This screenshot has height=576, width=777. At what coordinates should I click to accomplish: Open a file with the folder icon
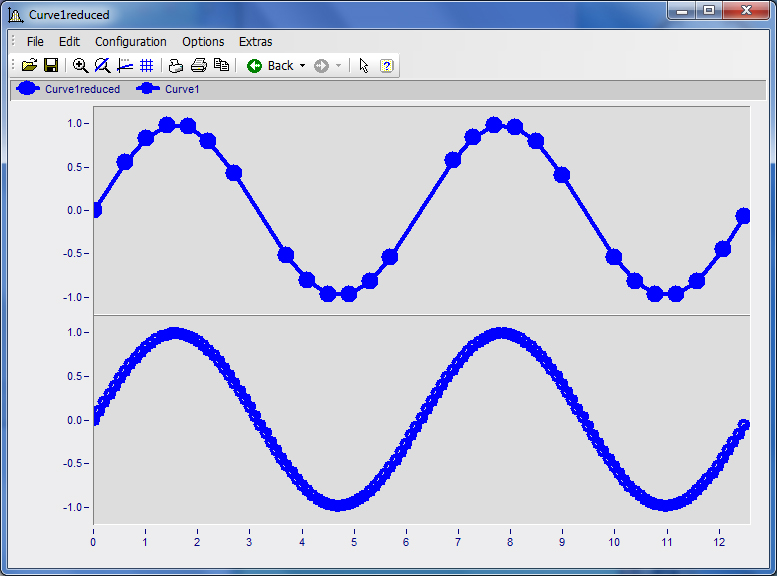click(29, 65)
